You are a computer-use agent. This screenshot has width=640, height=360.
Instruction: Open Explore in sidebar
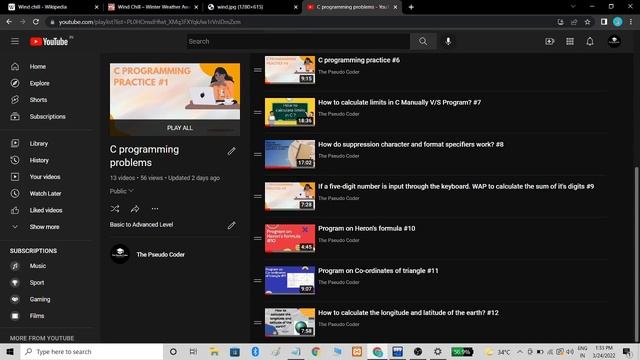tap(39, 83)
